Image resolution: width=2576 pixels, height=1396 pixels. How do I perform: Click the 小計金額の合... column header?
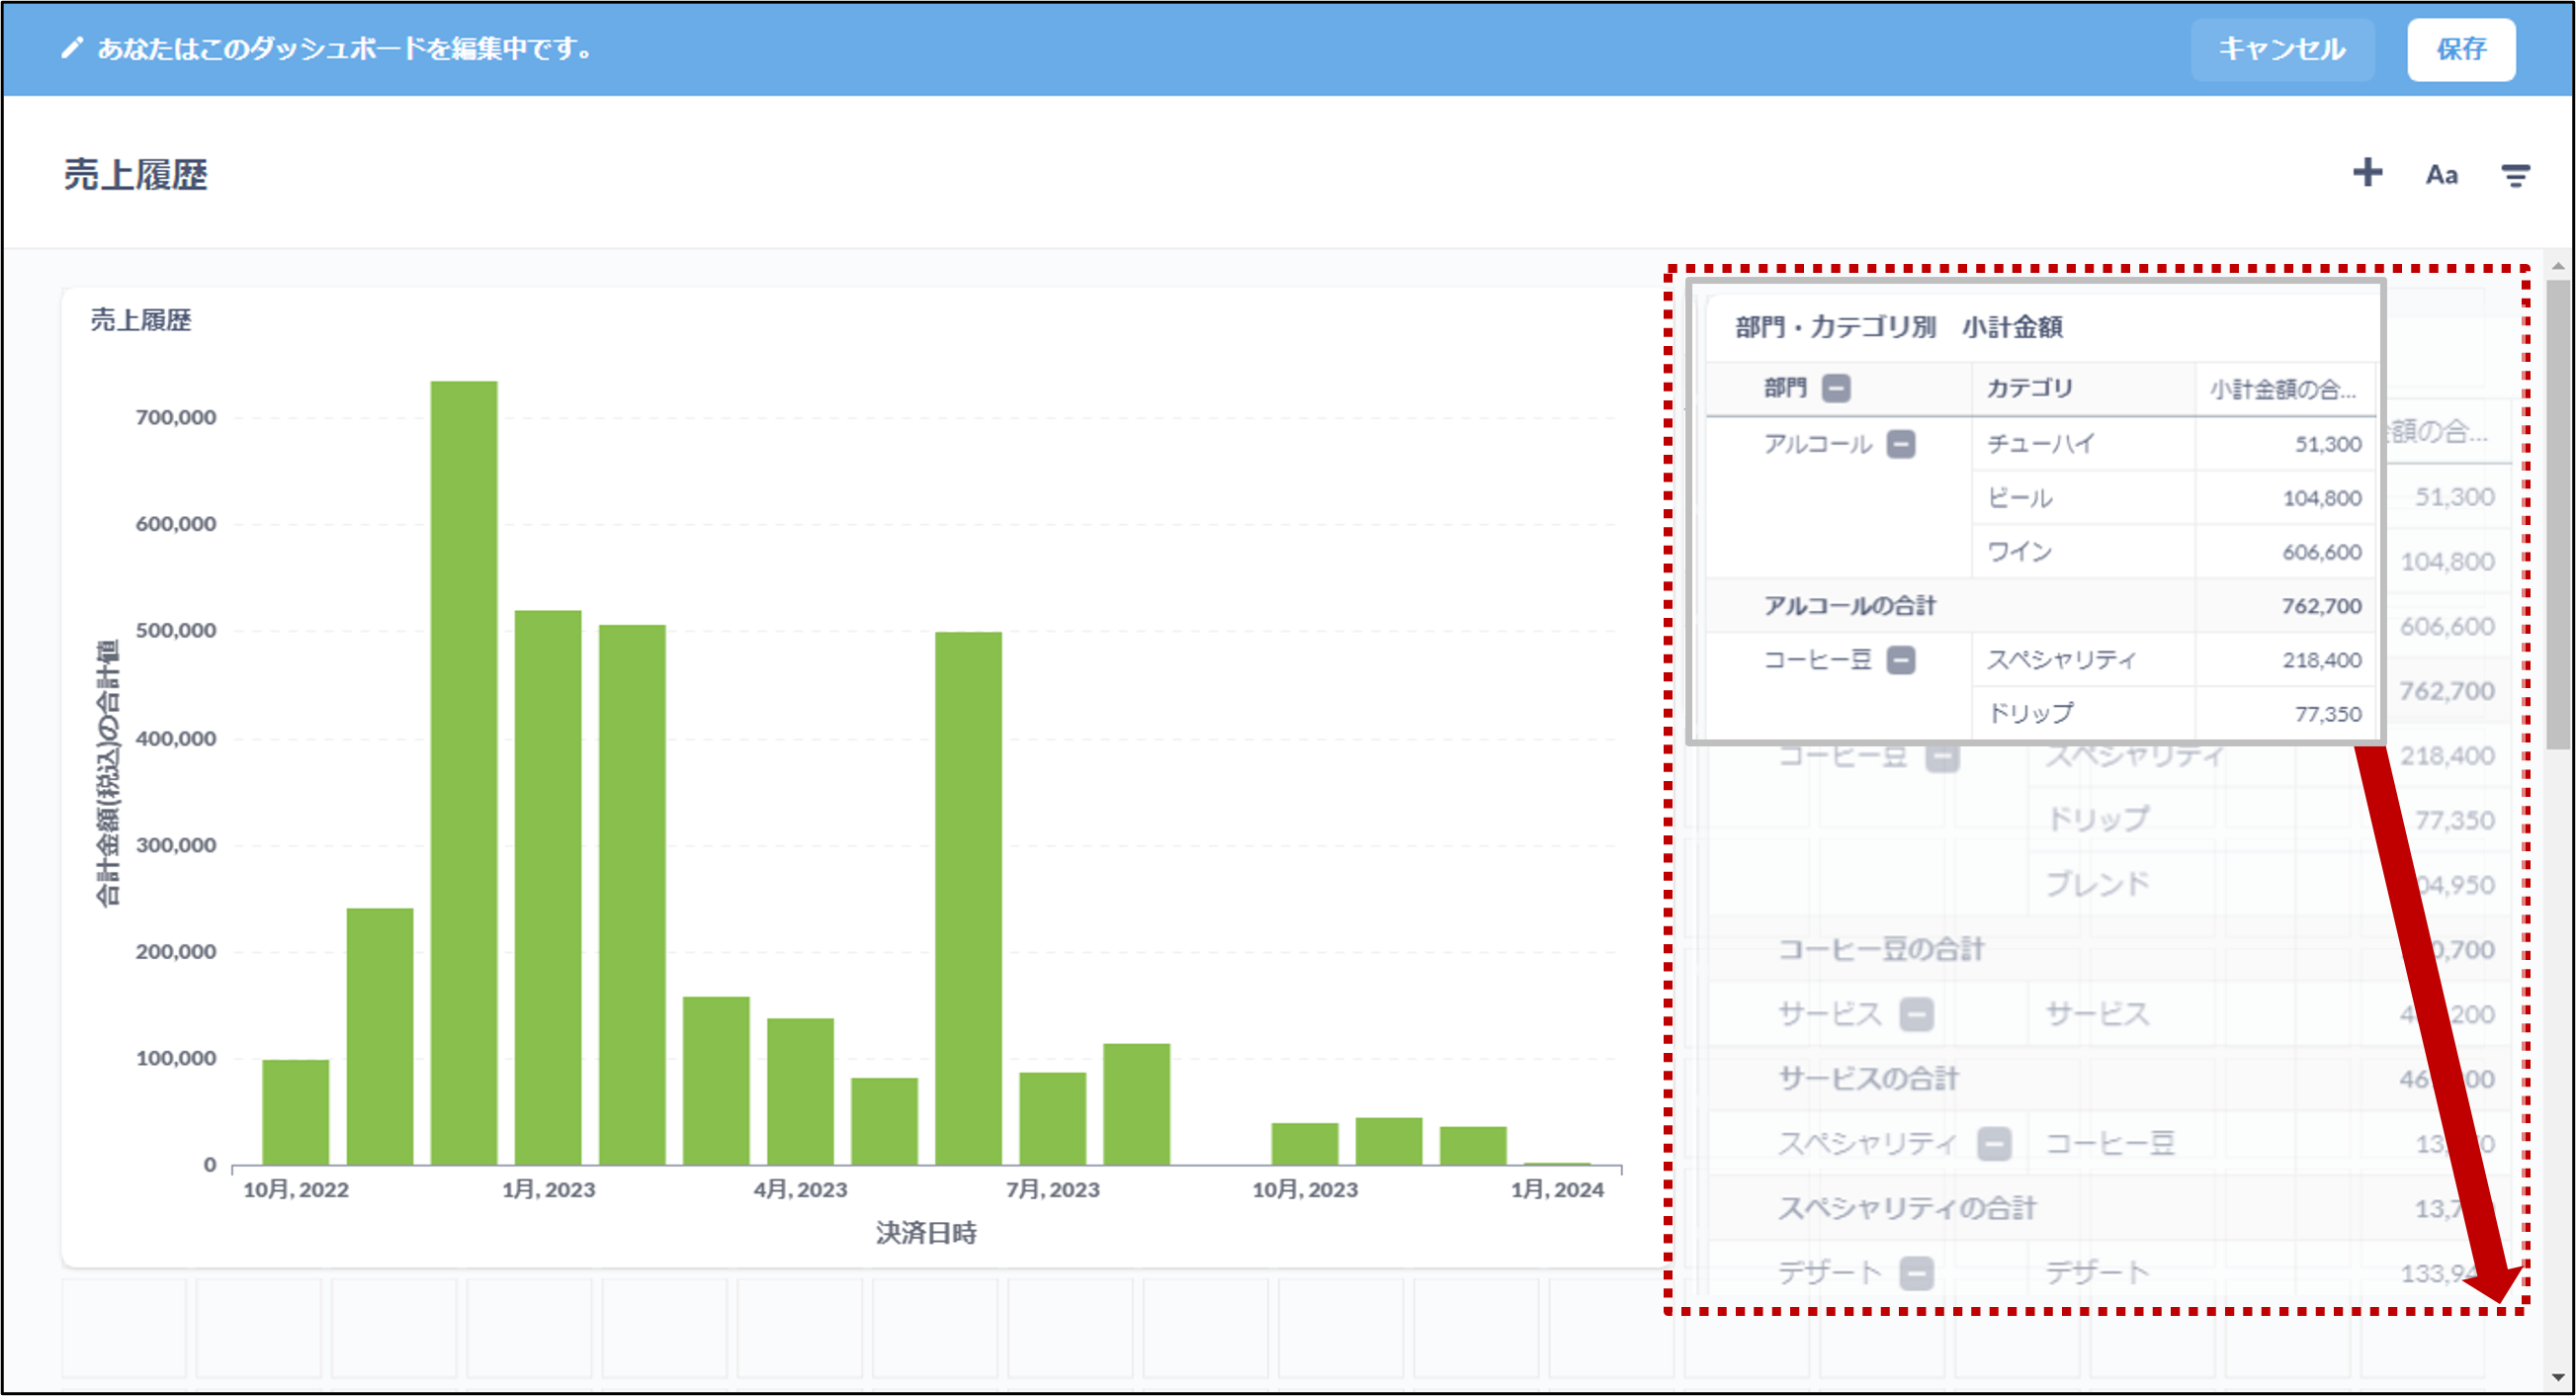click(x=2282, y=390)
